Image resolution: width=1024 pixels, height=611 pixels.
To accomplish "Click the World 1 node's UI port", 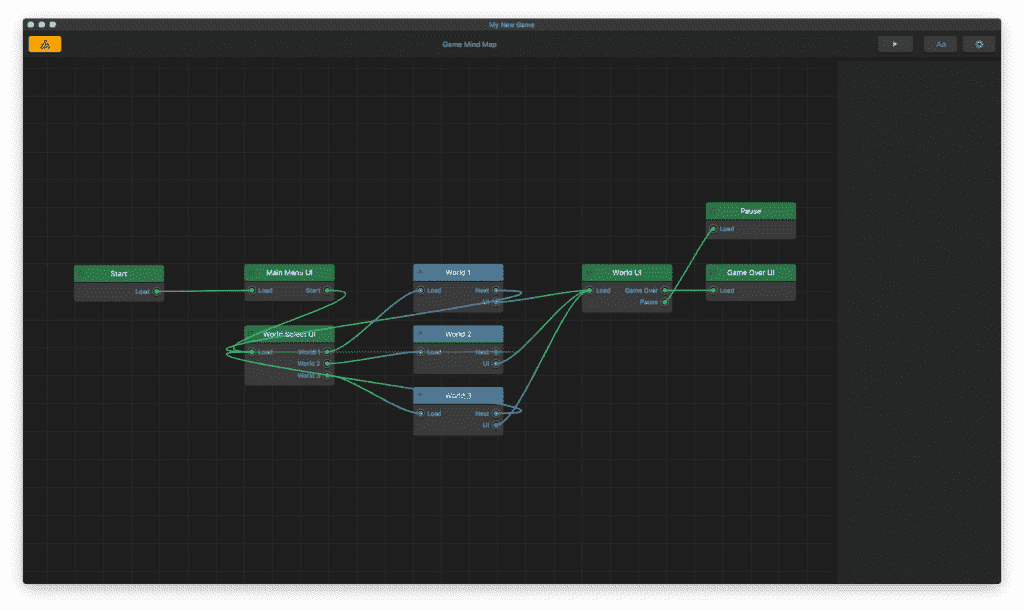I will pyautogui.click(x=496, y=302).
